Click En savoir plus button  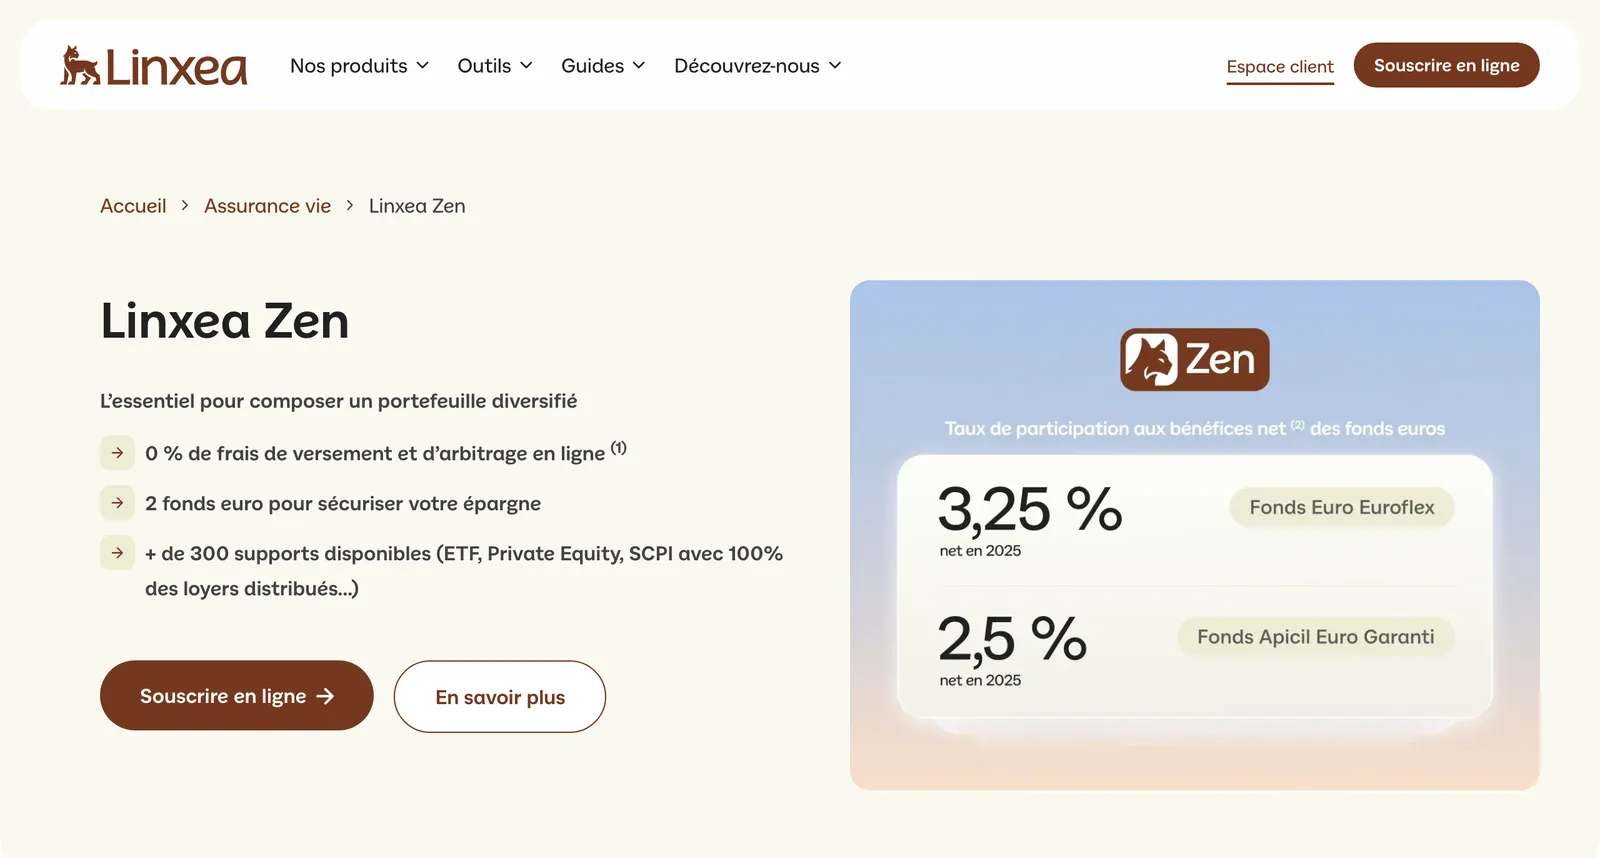pyautogui.click(x=500, y=697)
